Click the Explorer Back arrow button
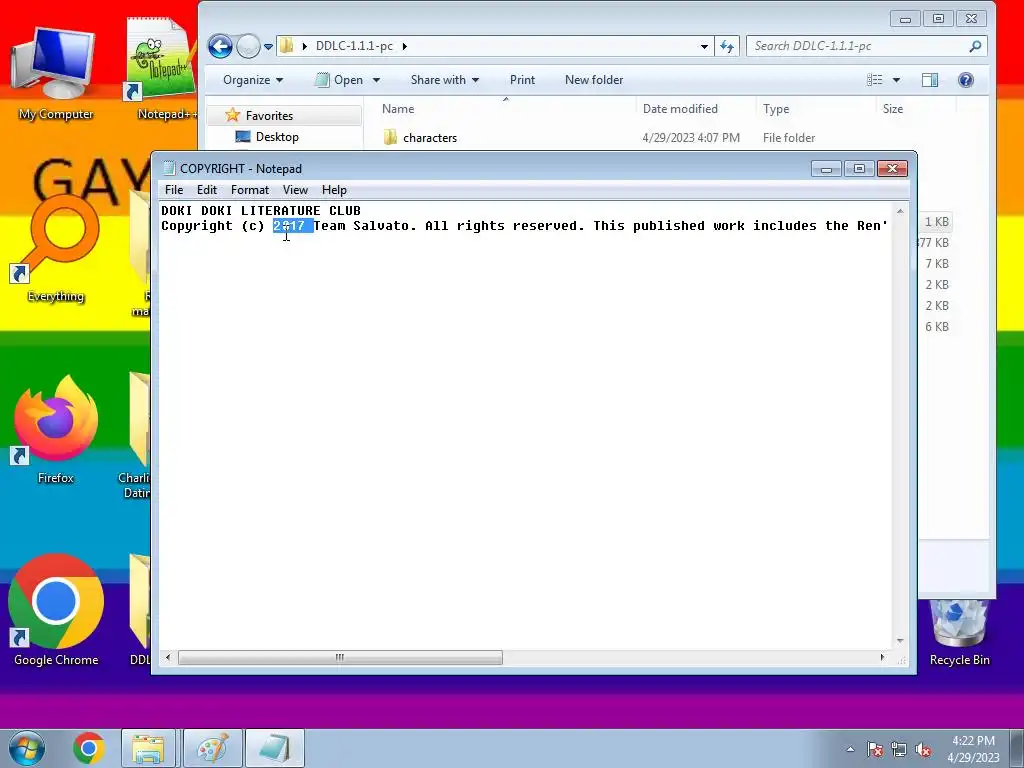The image size is (1024, 768). (220, 46)
